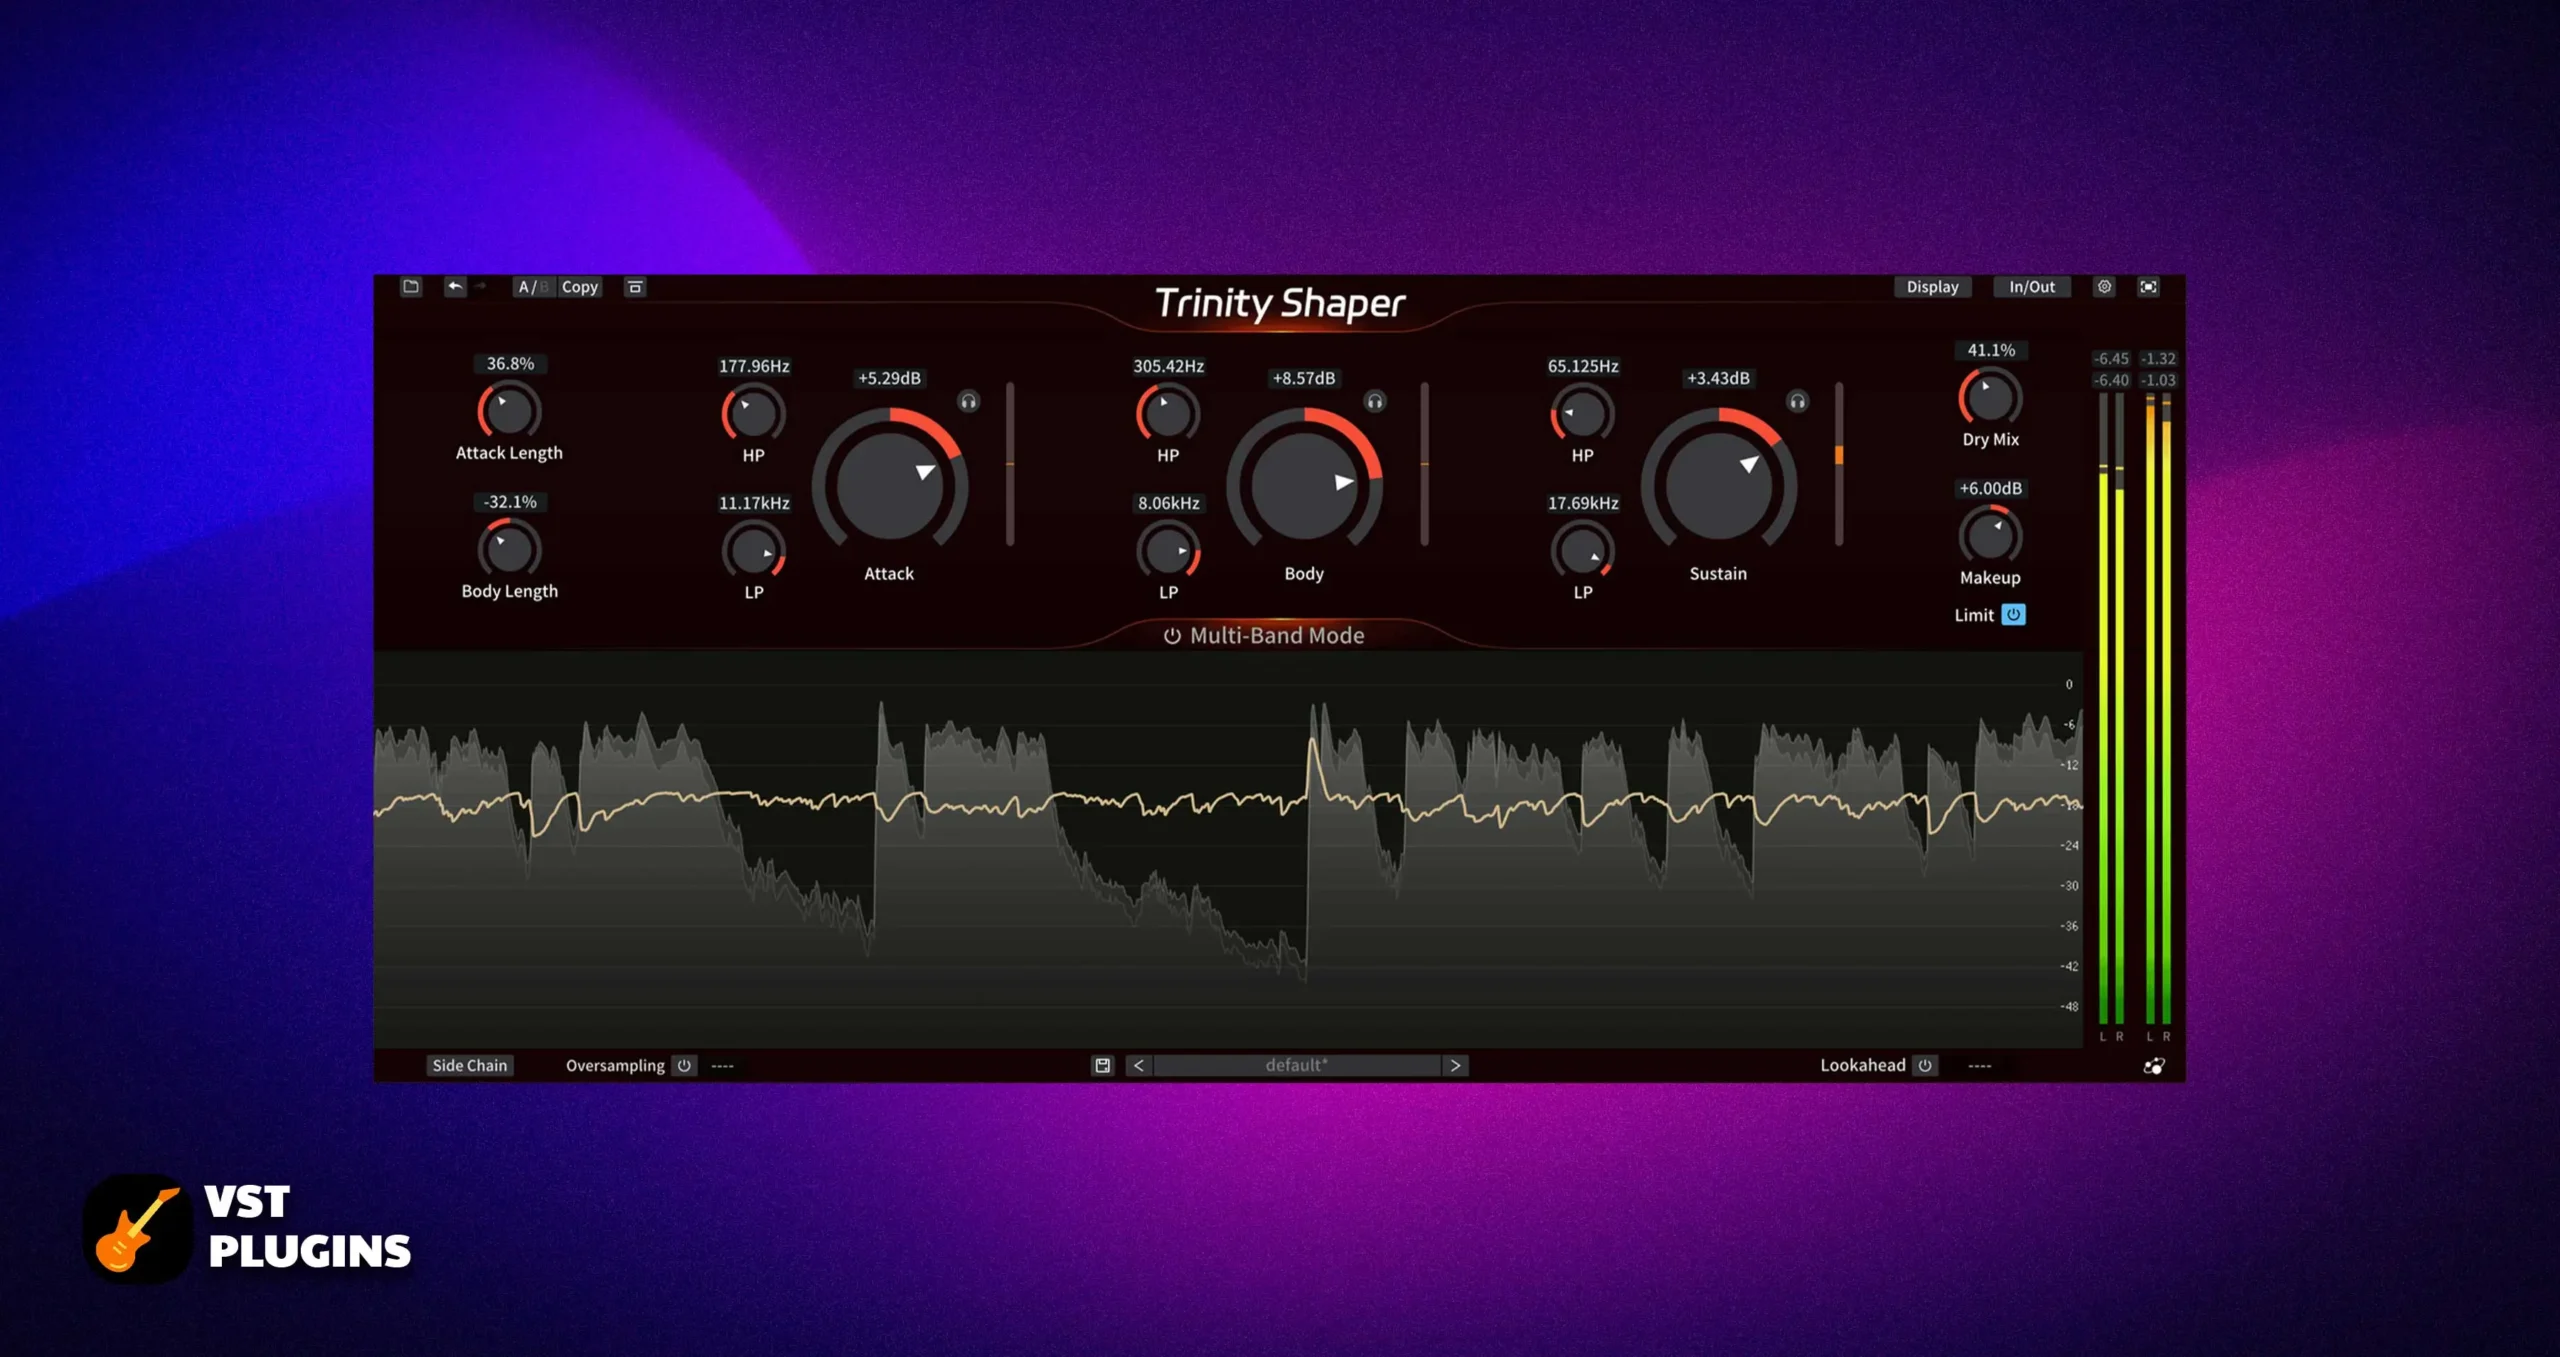Click the greyed redo arrow
The width and height of the screenshot is (2560, 1357).
(x=481, y=287)
